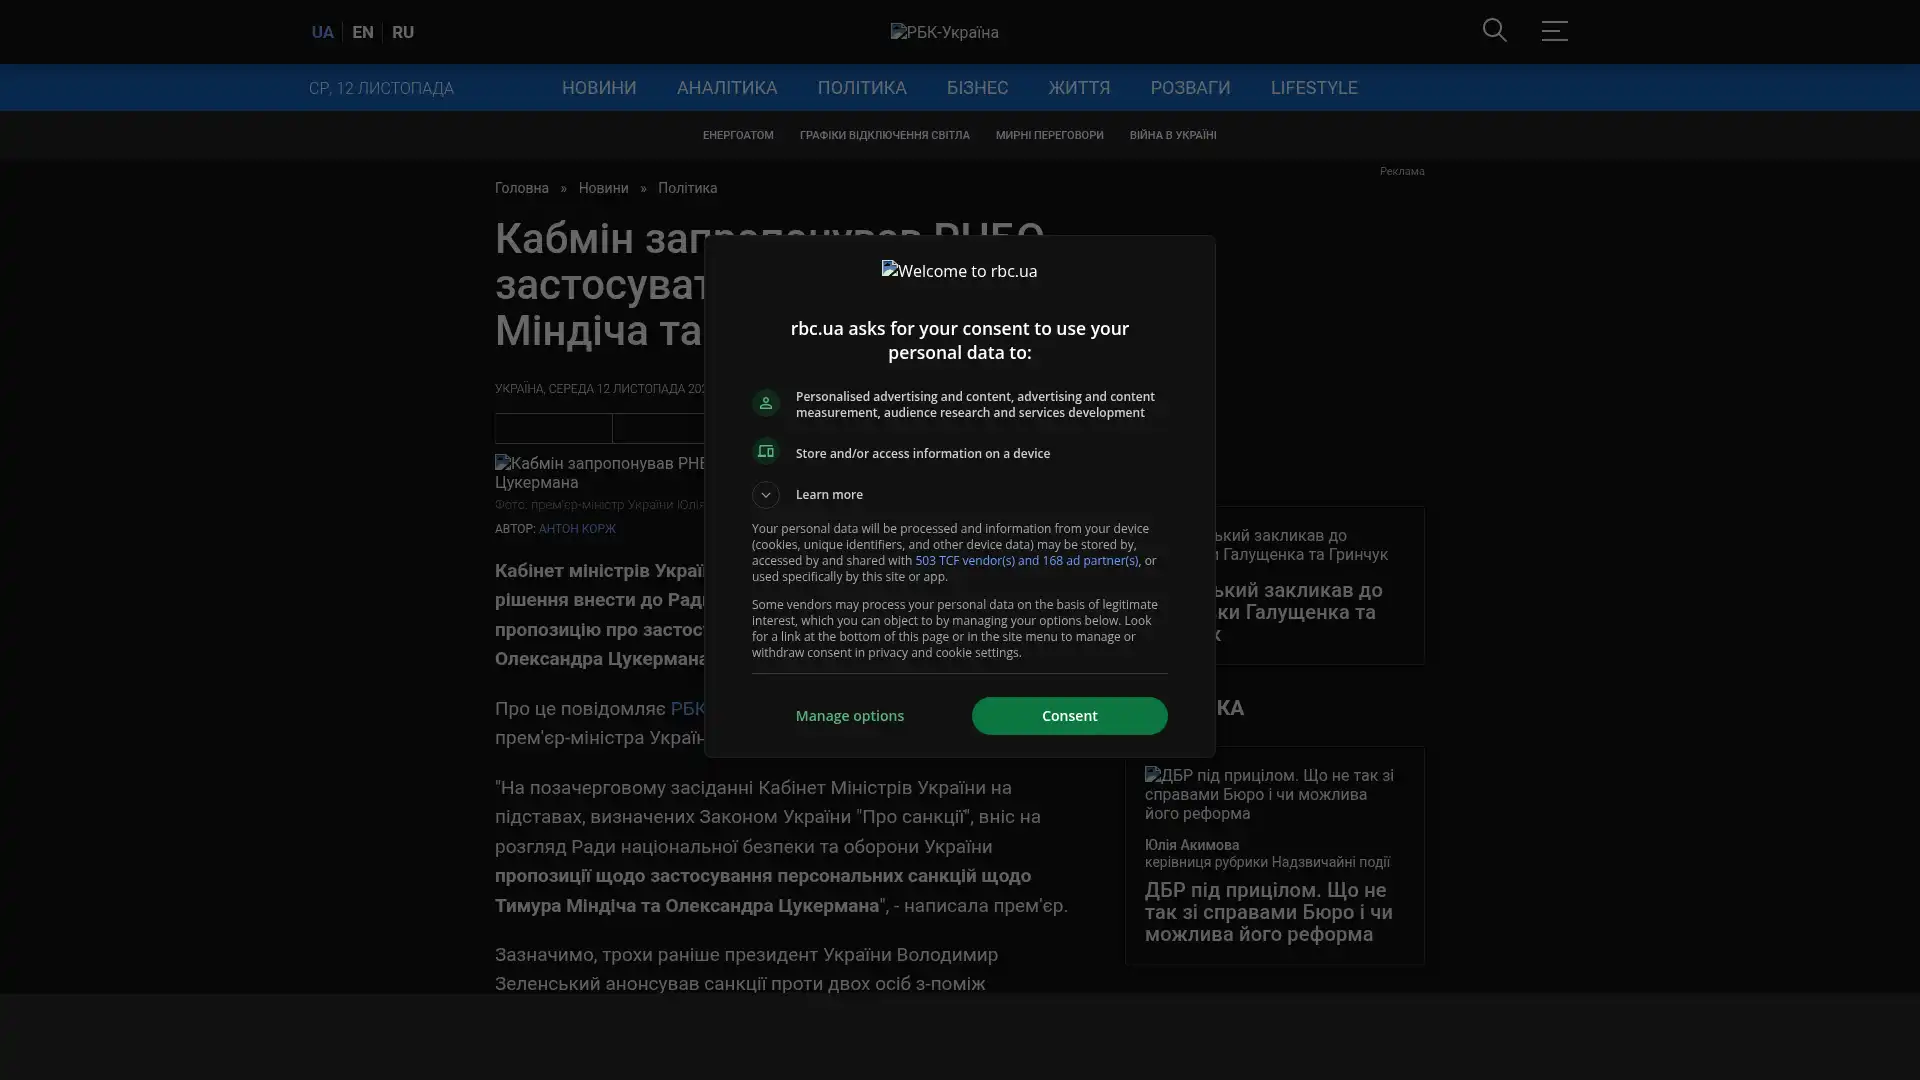1920x1080 pixels.
Task: Click the РБК-Україна logo
Action: tap(944, 32)
